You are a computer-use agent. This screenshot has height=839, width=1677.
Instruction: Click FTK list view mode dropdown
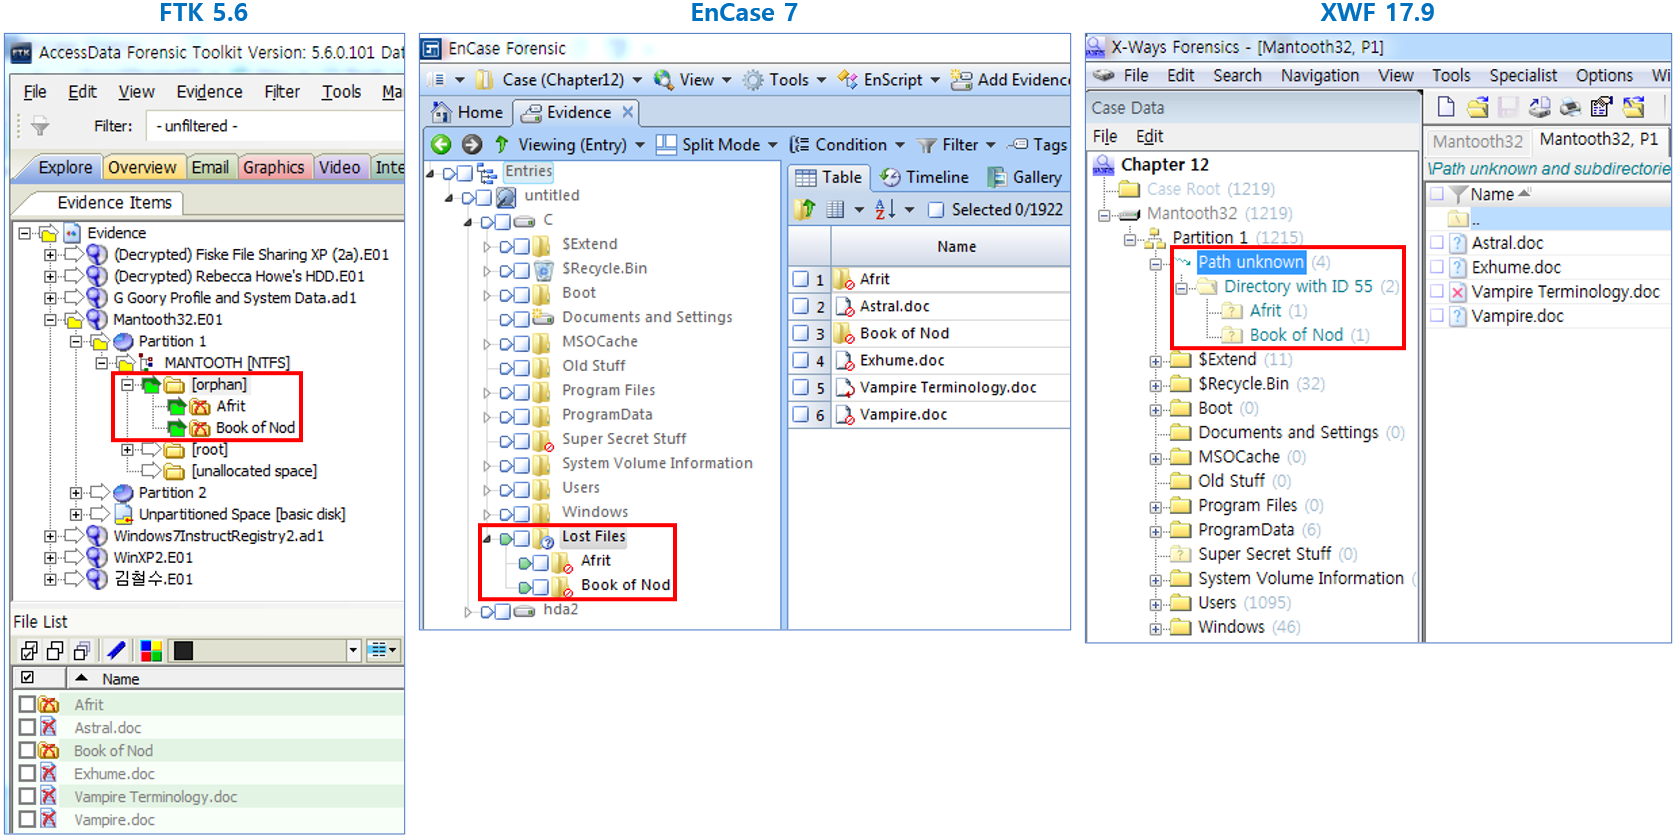coord(382,650)
